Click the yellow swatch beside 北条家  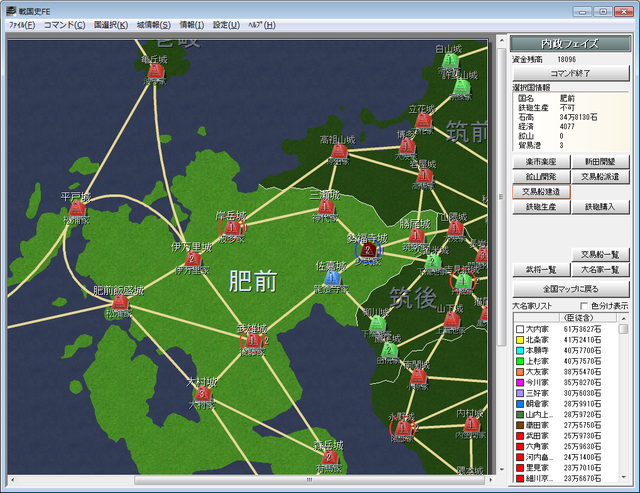coord(520,340)
